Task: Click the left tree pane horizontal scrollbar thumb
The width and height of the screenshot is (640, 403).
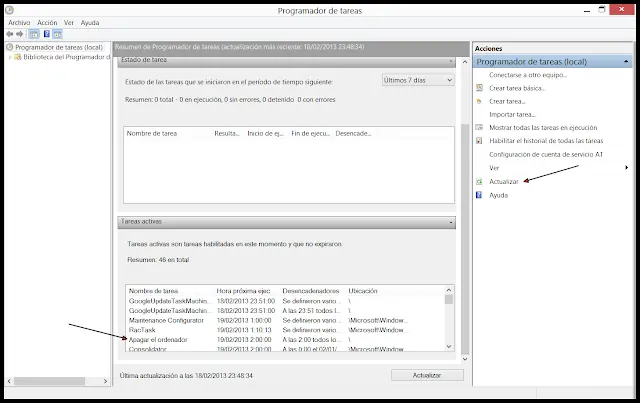Action: (49, 381)
